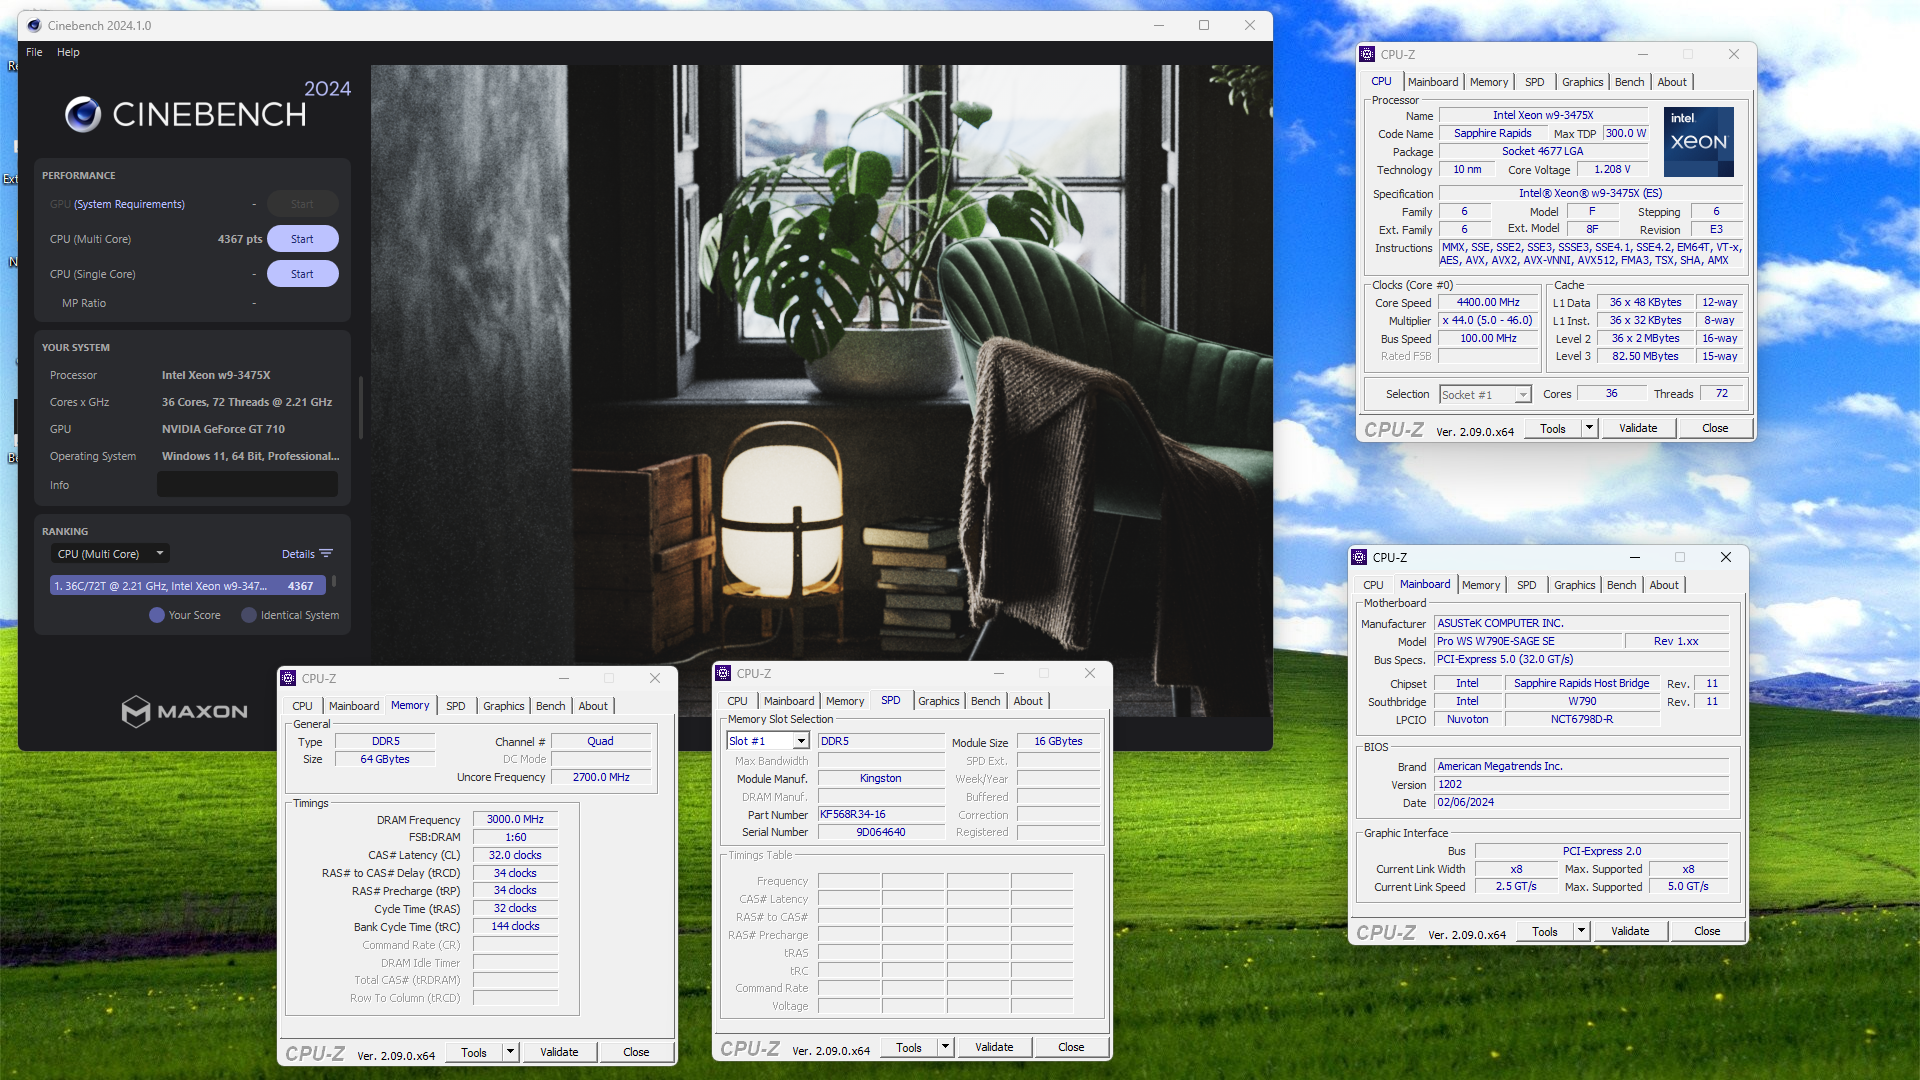Click the NVIDIA GeForce GT 710 GPU text
The image size is (1920, 1080).
[x=223, y=429]
